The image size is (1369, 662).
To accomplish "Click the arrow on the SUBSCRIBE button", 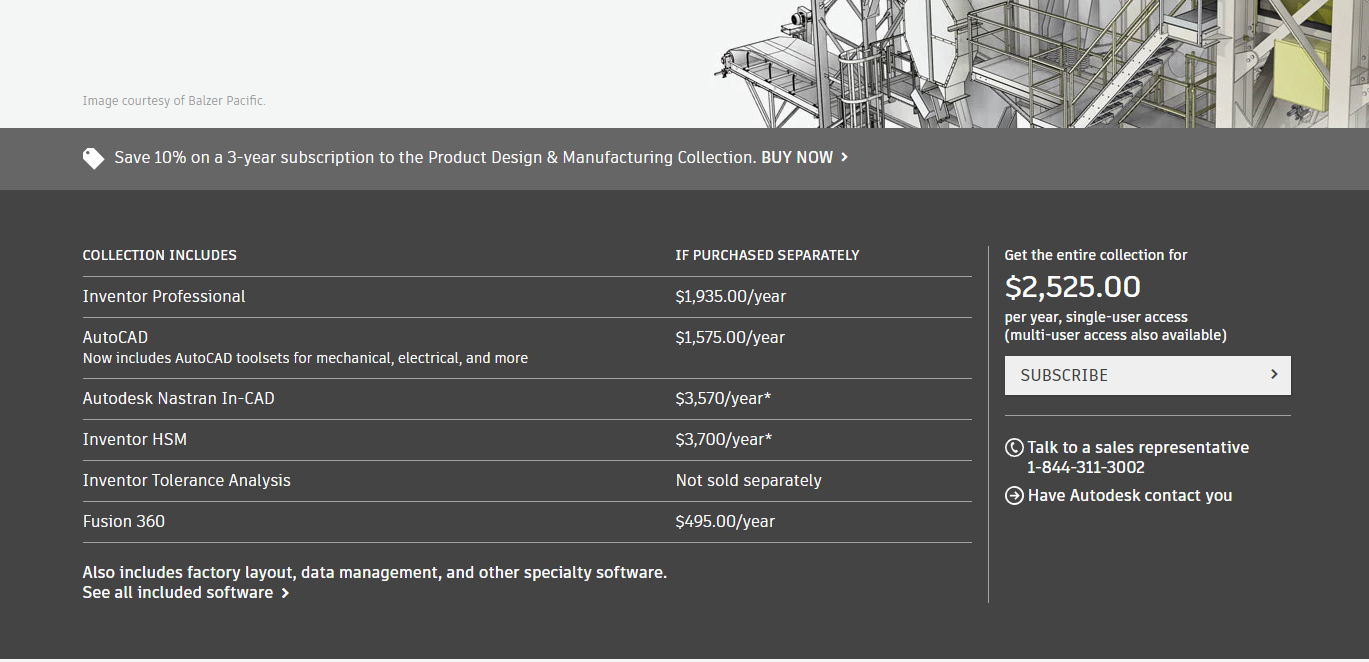I will click(x=1274, y=375).
